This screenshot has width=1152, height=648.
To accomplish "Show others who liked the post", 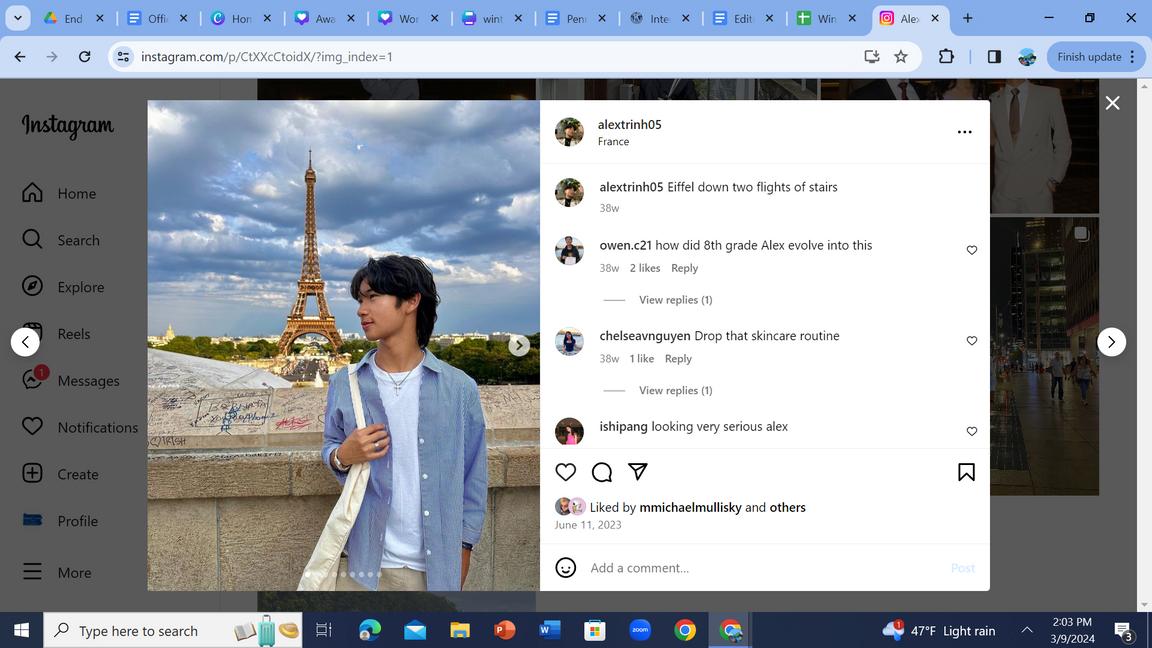I will tap(788, 508).
